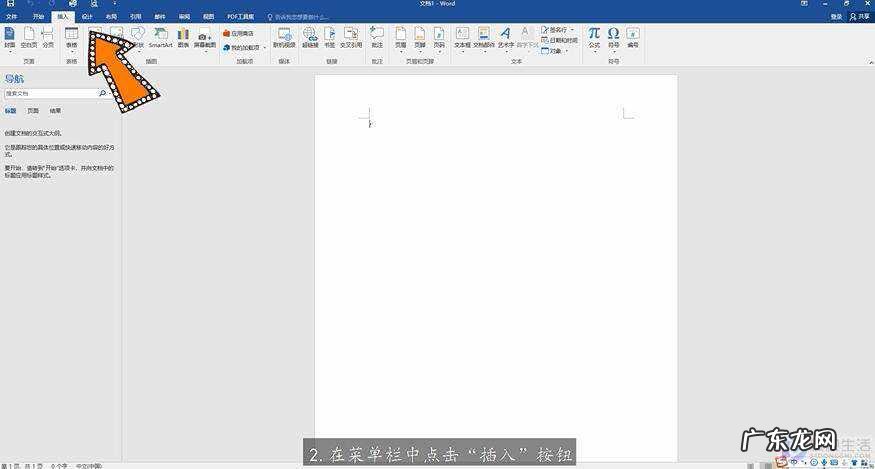Click the Sign in (登录) button

(836, 17)
